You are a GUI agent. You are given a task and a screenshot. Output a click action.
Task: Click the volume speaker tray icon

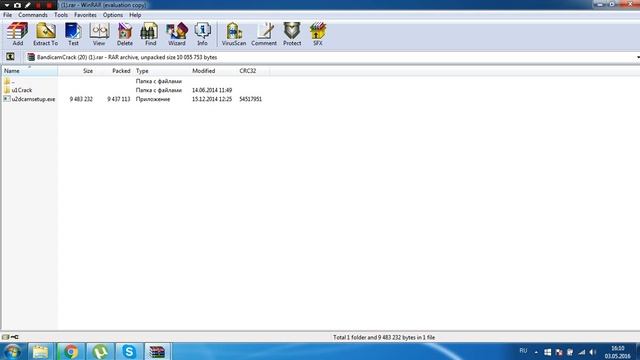coord(593,352)
